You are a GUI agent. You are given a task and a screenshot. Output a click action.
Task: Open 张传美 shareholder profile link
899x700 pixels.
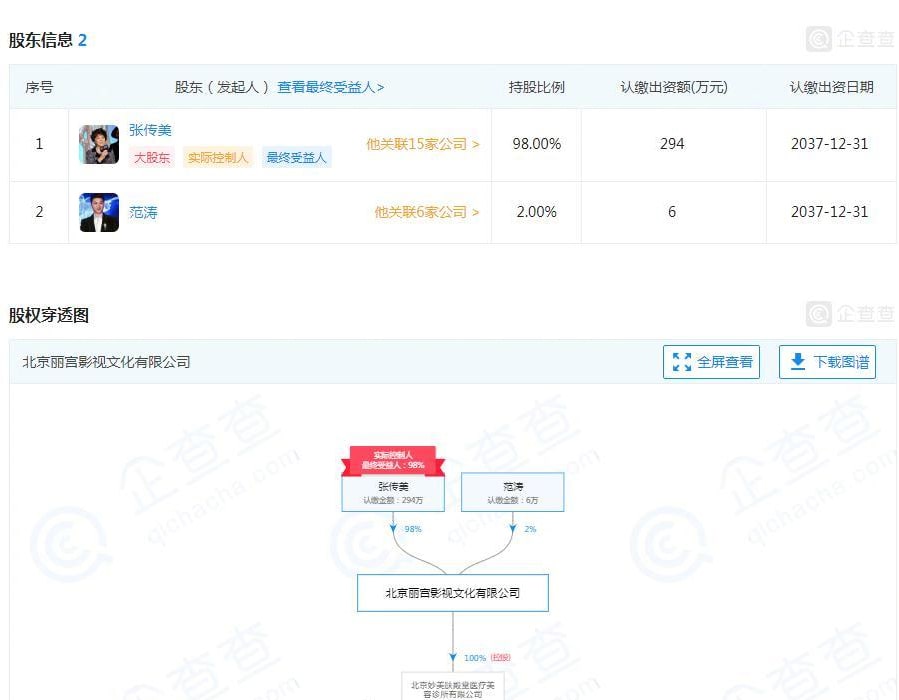150,130
